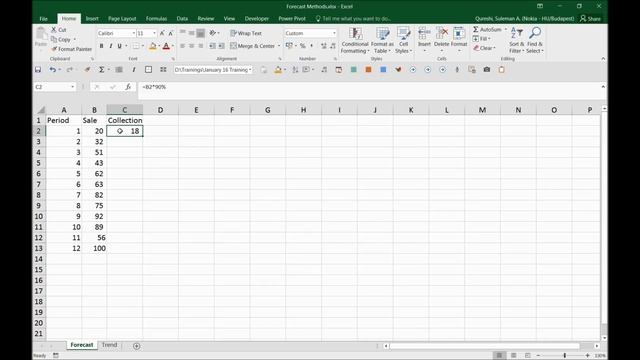Image resolution: width=640 pixels, height=360 pixels.
Task: Open the file path dropdown in quick toolbar
Action: tap(250, 70)
